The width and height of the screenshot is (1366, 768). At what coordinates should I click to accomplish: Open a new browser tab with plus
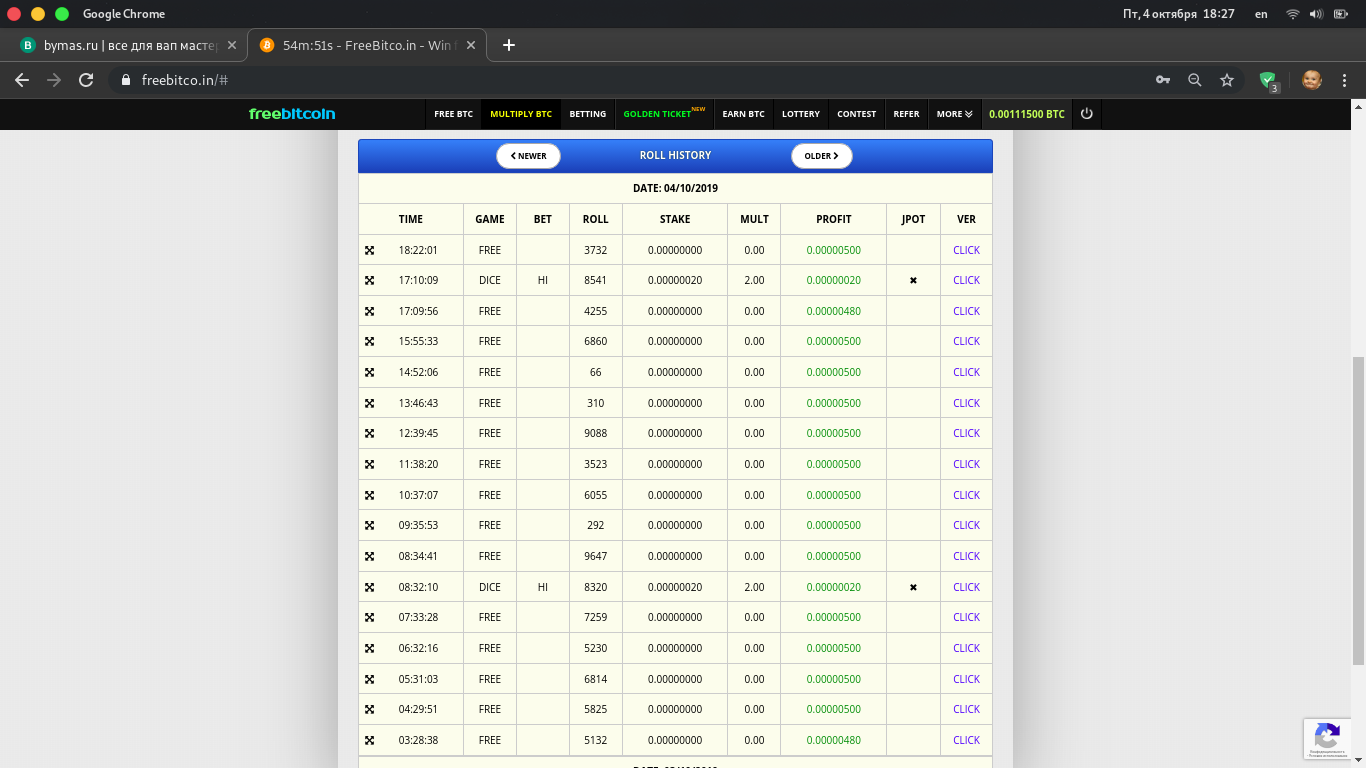pos(509,45)
